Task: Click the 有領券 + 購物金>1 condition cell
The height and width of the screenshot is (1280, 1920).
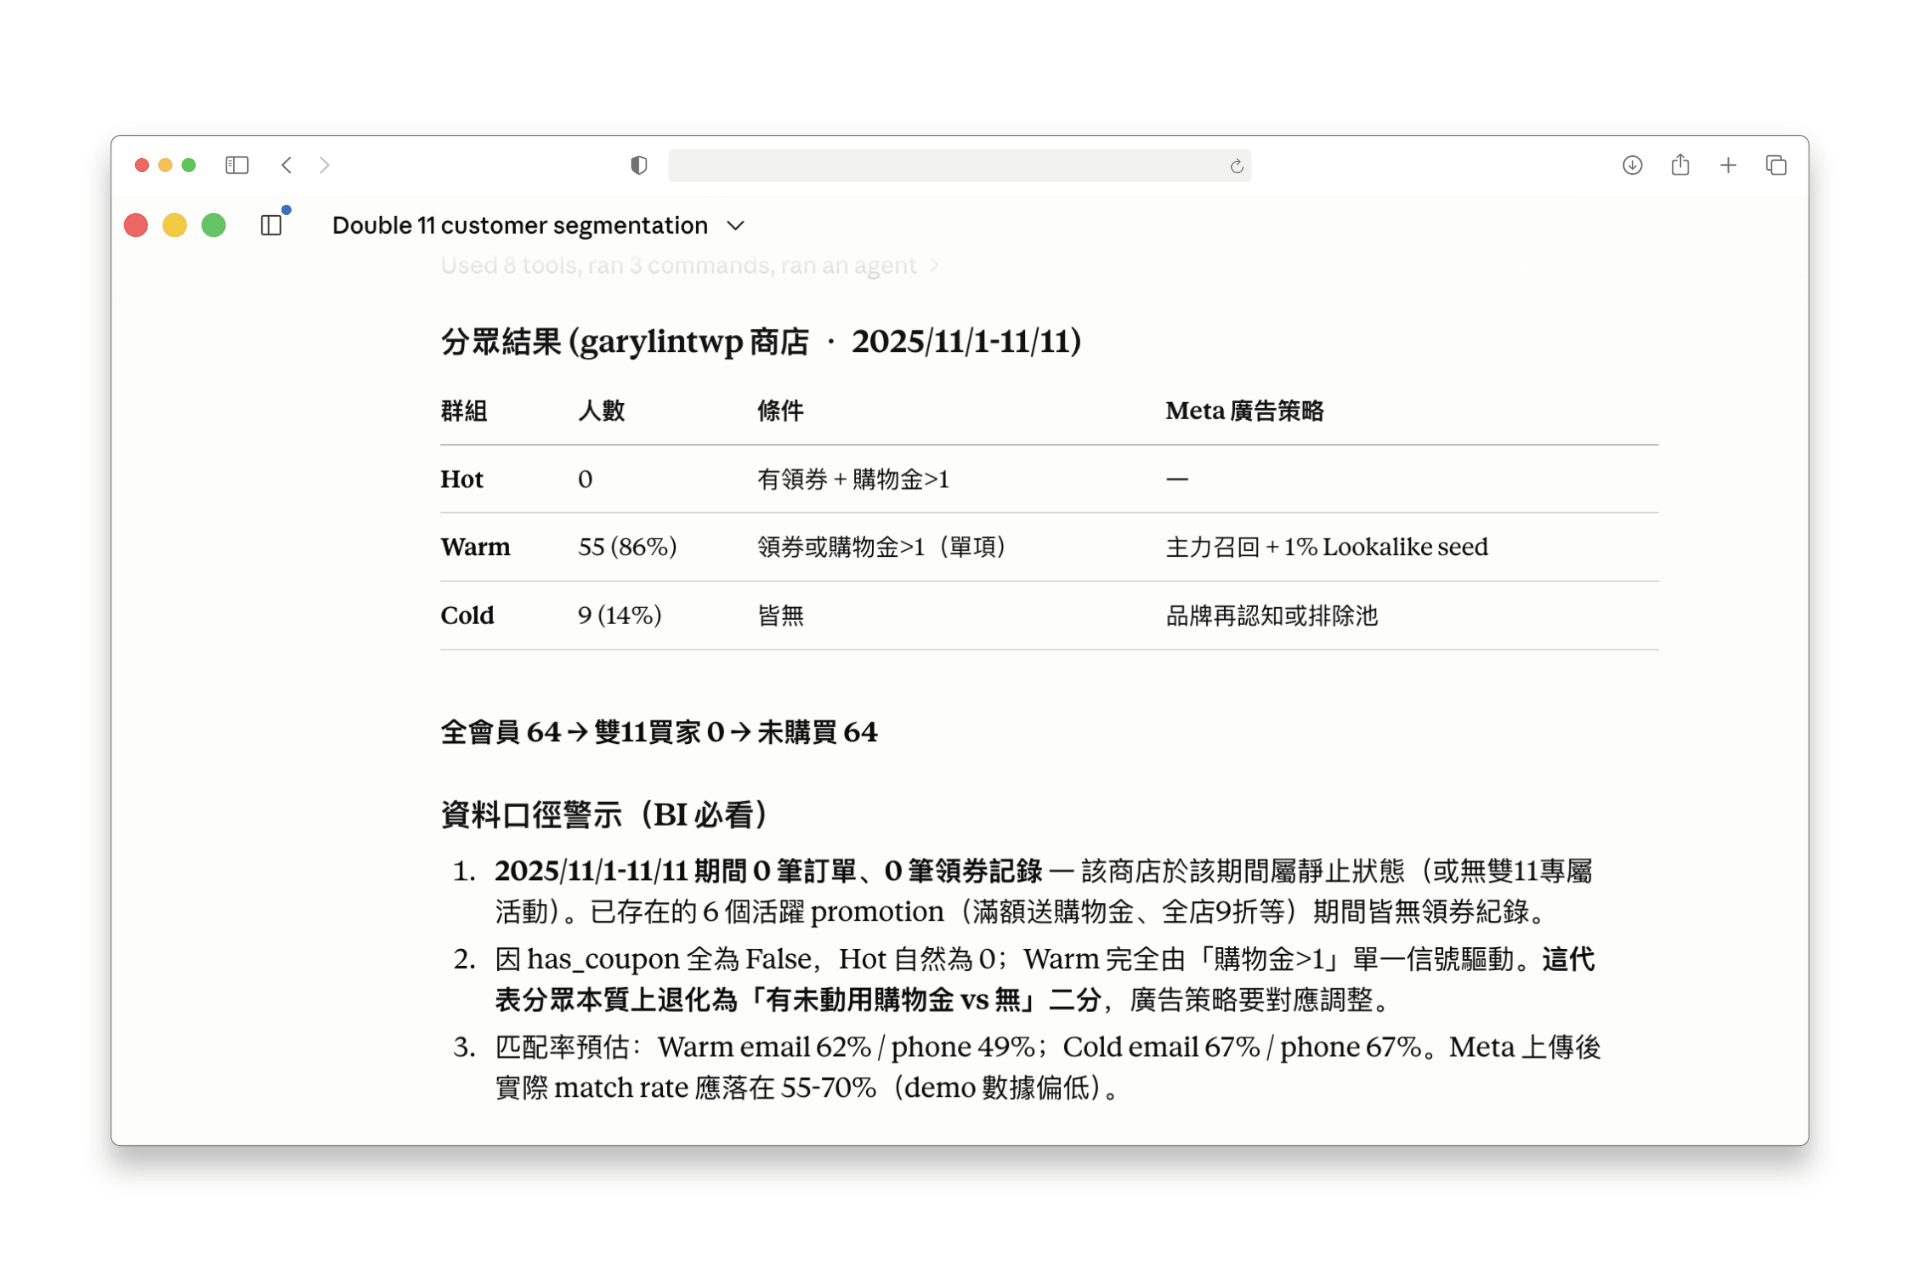Action: point(853,479)
